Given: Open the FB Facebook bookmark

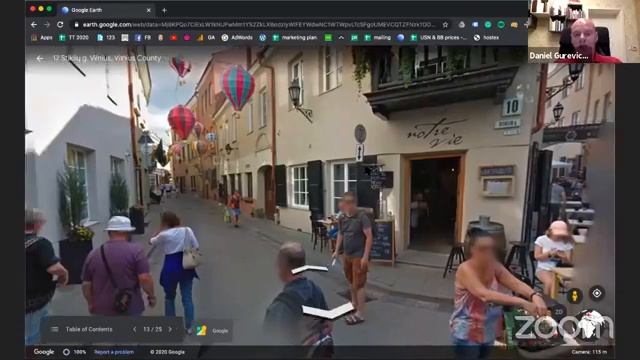Looking at the screenshot, I should (x=143, y=38).
